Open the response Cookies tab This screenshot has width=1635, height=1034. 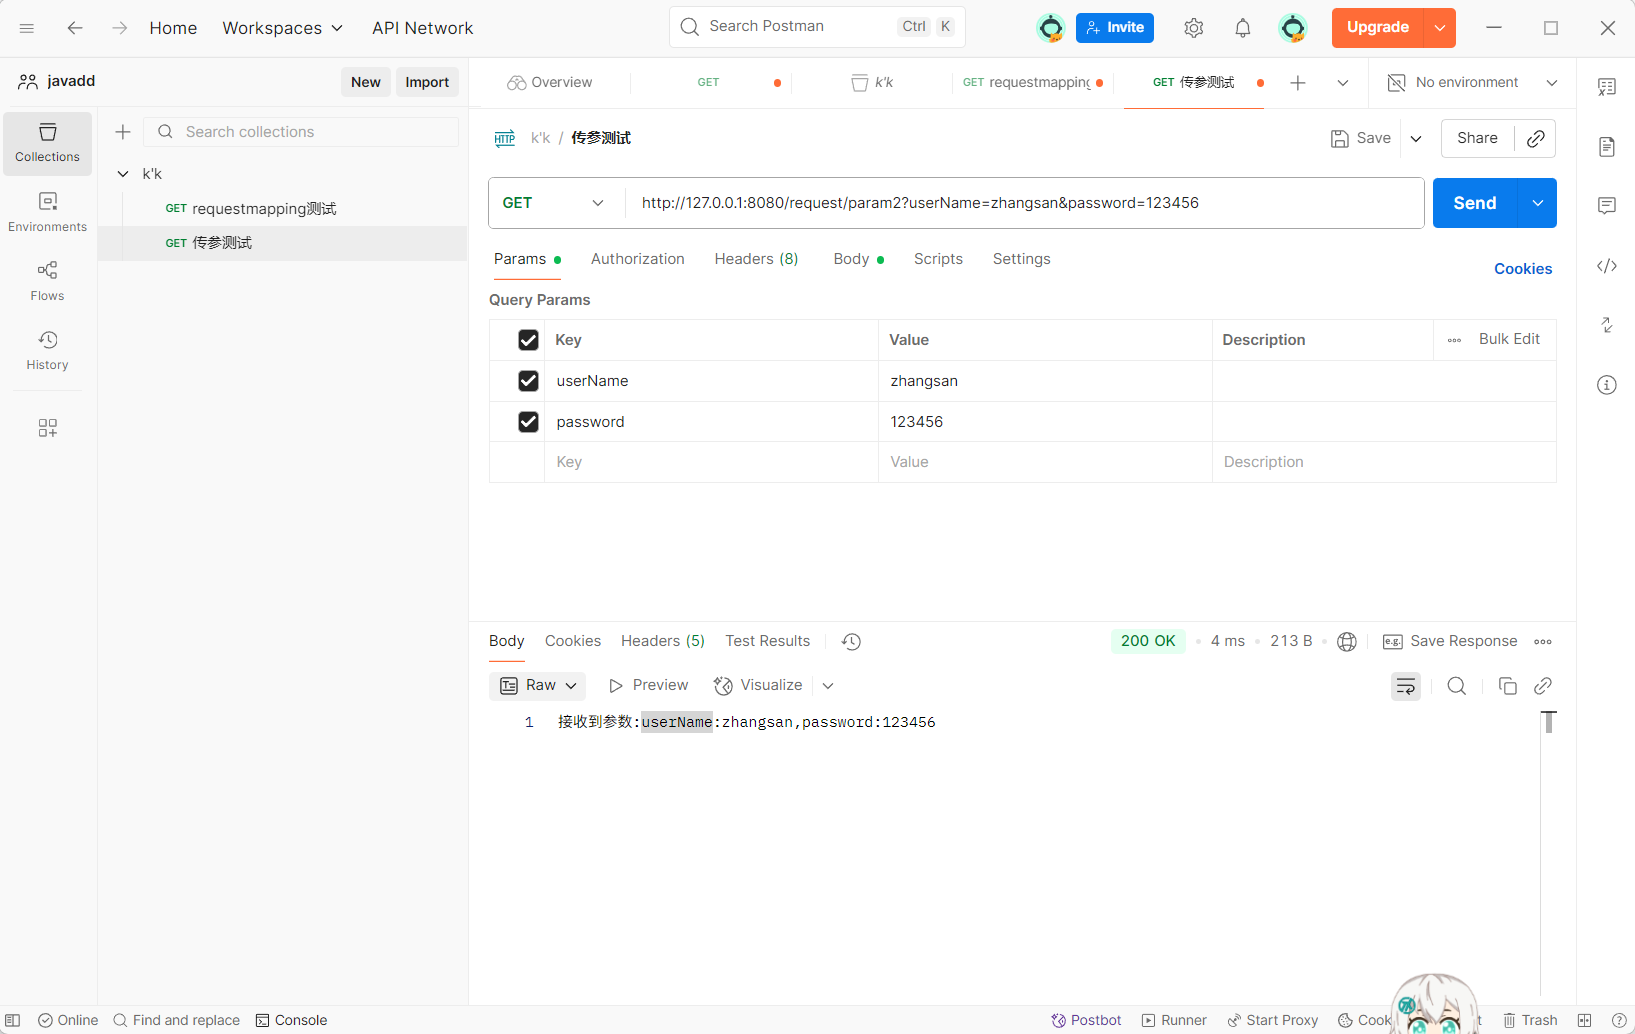pyautogui.click(x=573, y=641)
